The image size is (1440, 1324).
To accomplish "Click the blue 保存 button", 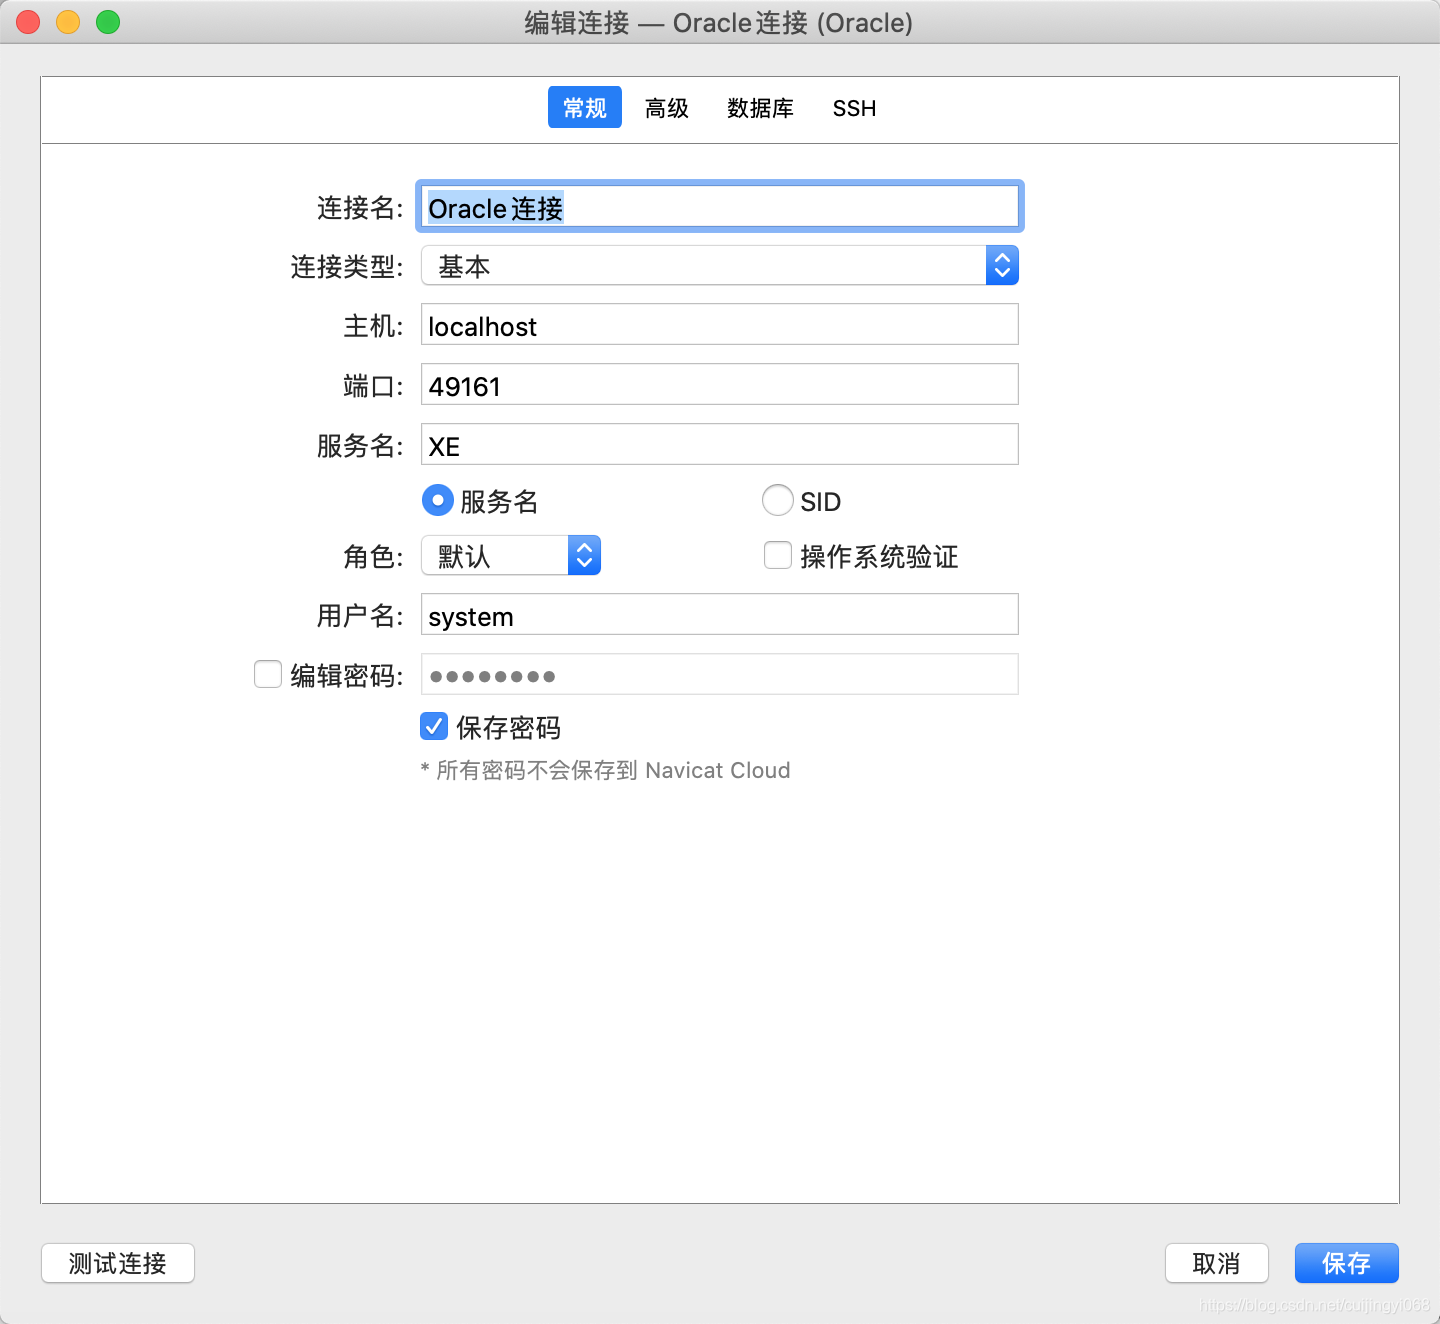I will click(x=1347, y=1263).
